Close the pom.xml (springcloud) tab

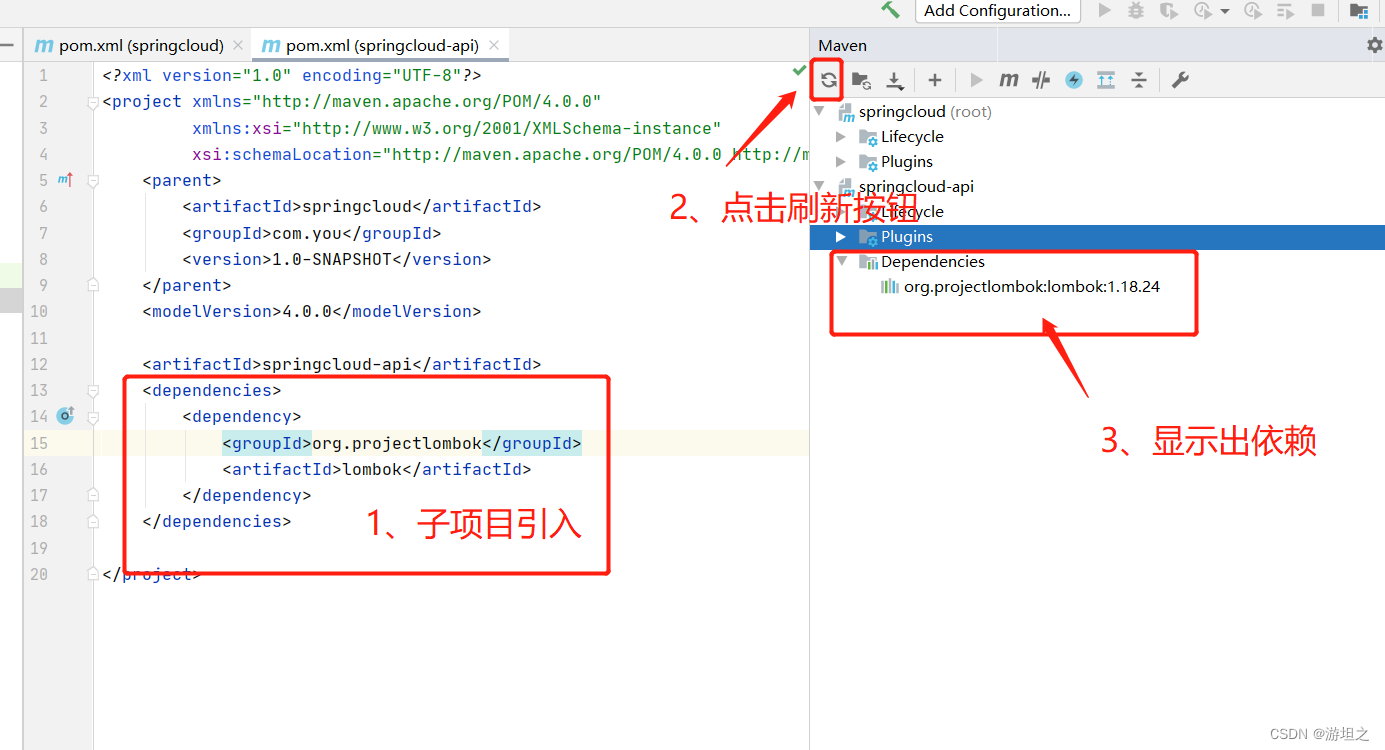point(238,46)
